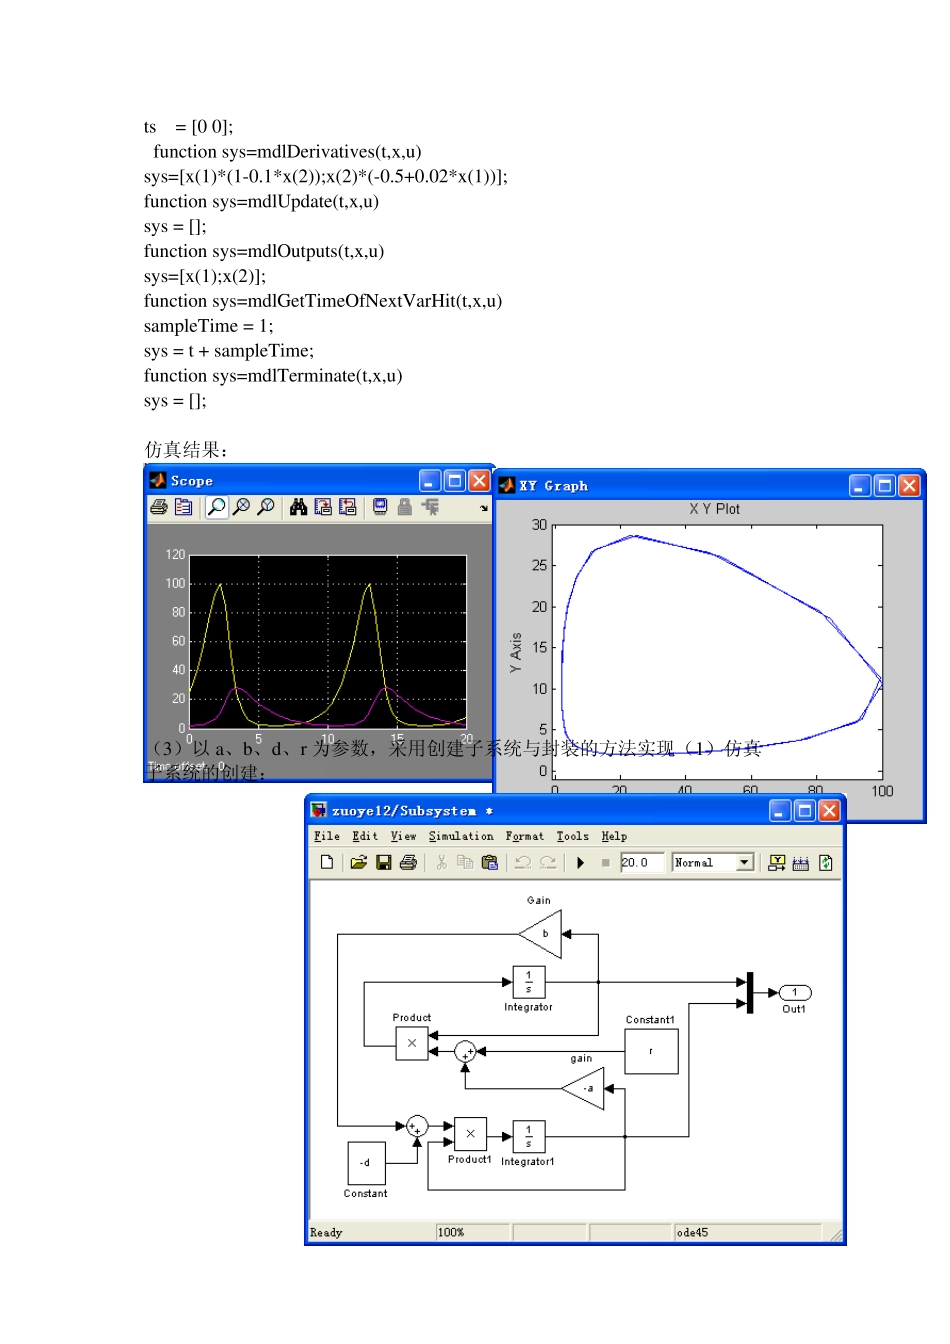Click the ode45 solver in status bar

pos(693,1232)
